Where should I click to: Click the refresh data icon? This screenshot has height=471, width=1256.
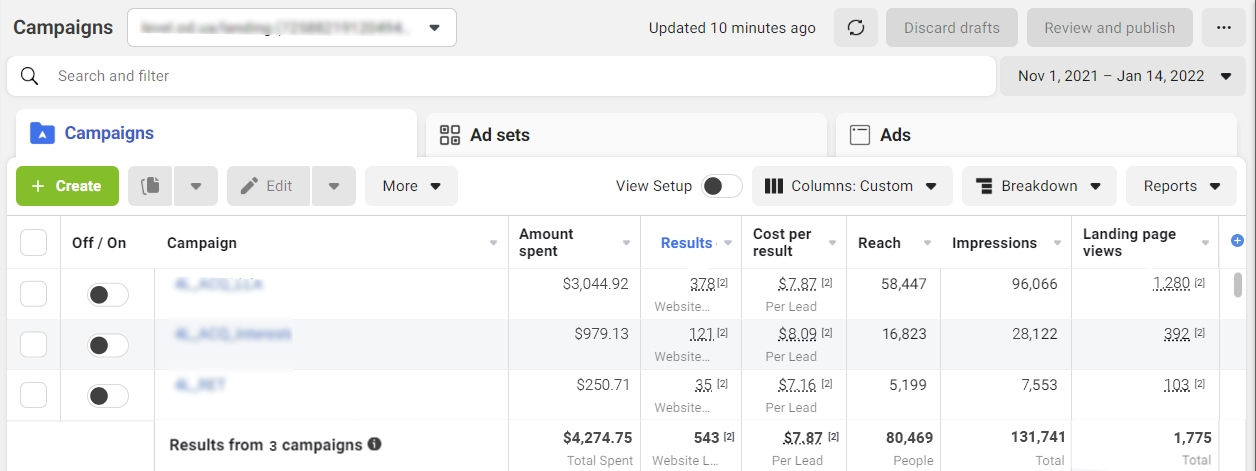click(855, 28)
